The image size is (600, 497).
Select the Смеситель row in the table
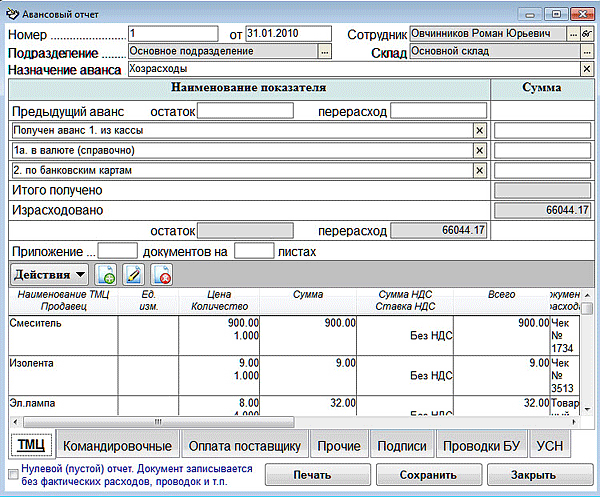(294, 336)
